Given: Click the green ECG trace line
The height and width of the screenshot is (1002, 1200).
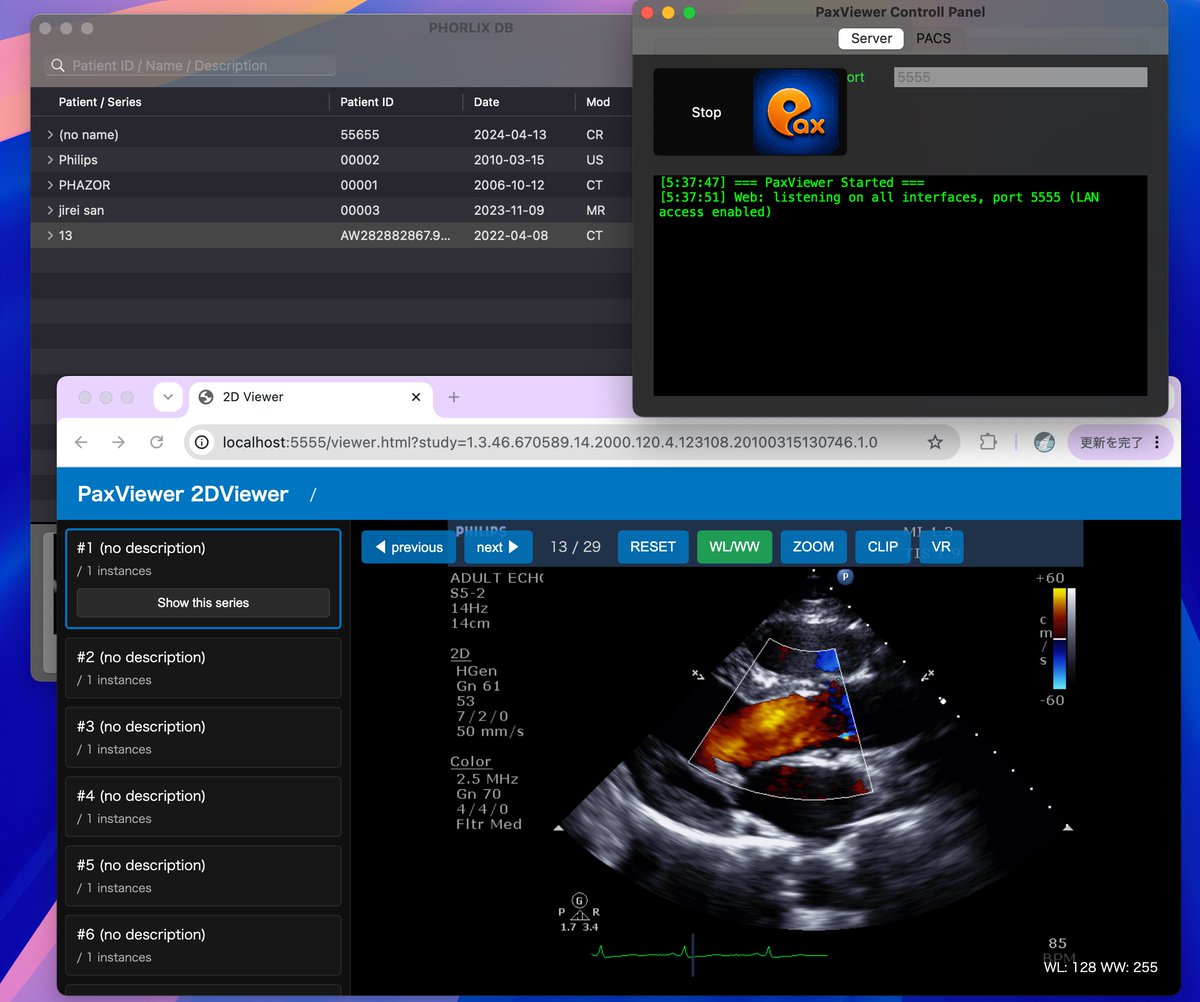Looking at the screenshot, I should (x=710, y=953).
